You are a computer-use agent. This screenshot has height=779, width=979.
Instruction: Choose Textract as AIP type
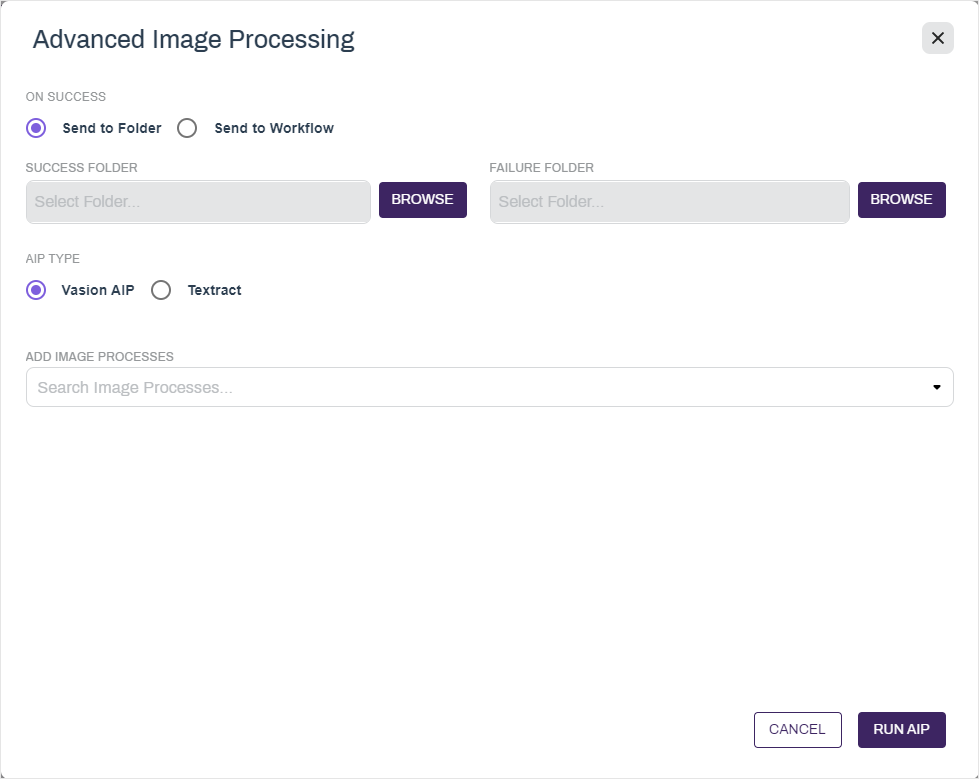tap(161, 290)
